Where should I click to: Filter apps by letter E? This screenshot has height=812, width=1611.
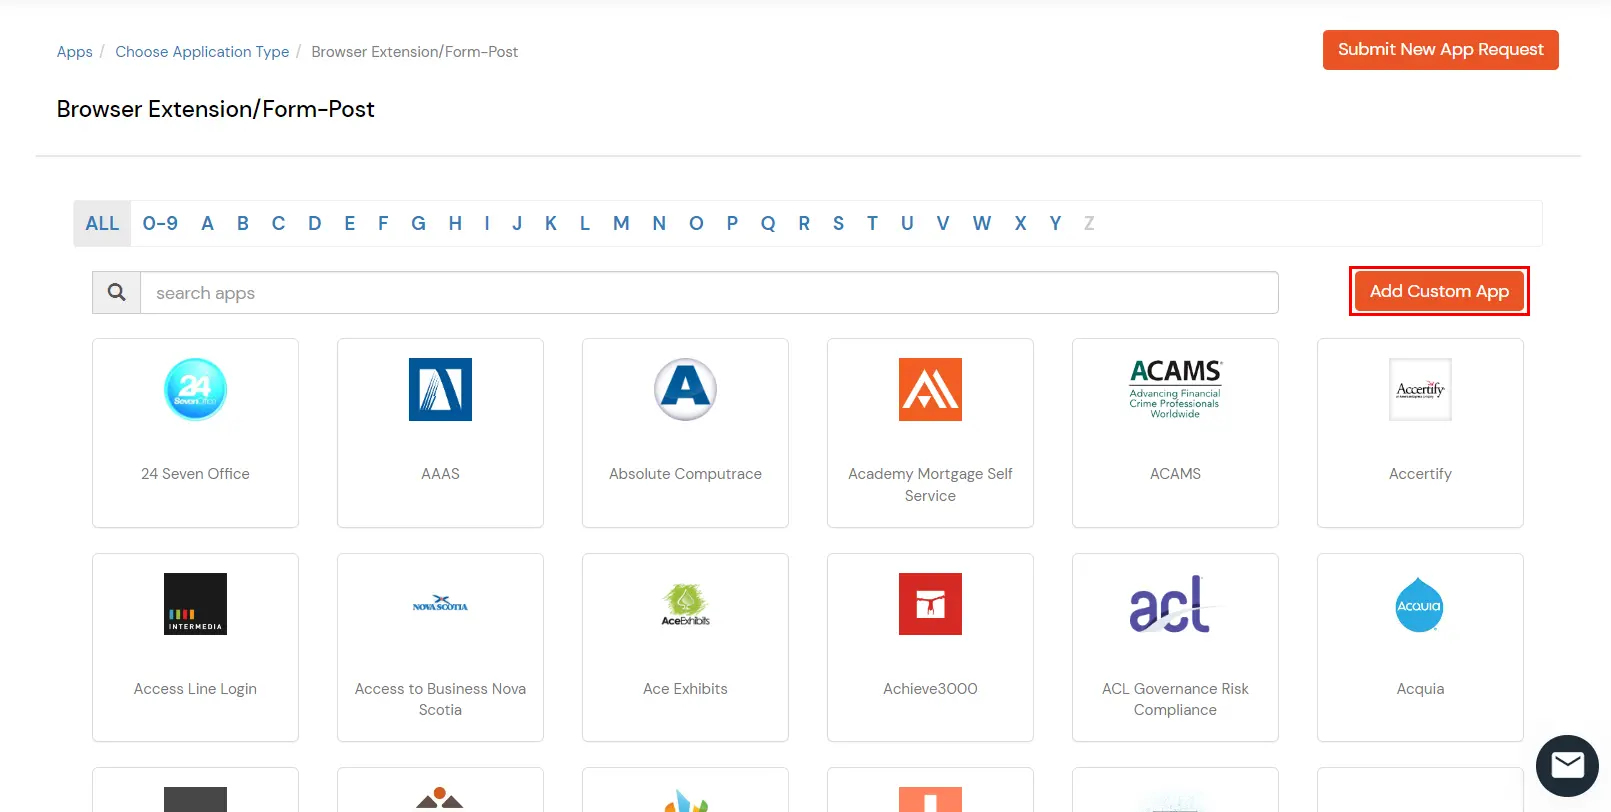pyautogui.click(x=350, y=223)
